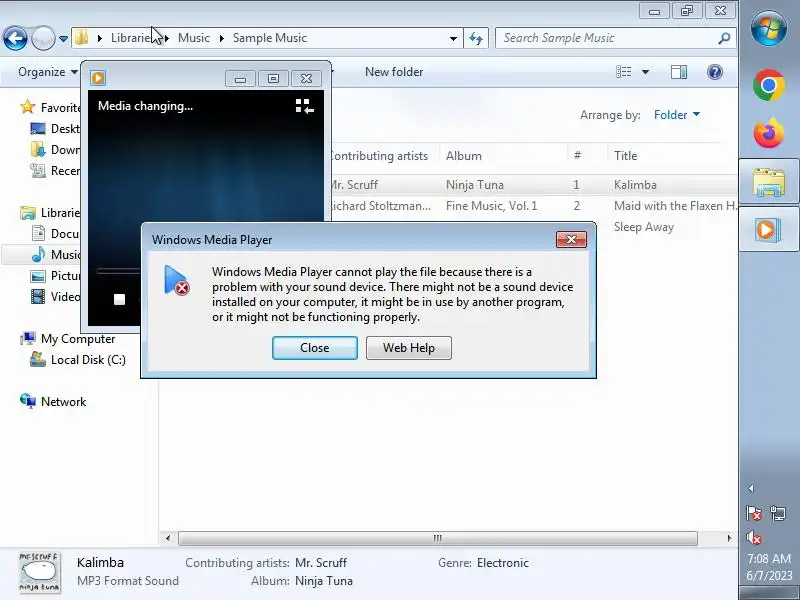Image resolution: width=800 pixels, height=600 pixels.
Task: Click the Windows Media Player title bar icon
Action: point(98,78)
